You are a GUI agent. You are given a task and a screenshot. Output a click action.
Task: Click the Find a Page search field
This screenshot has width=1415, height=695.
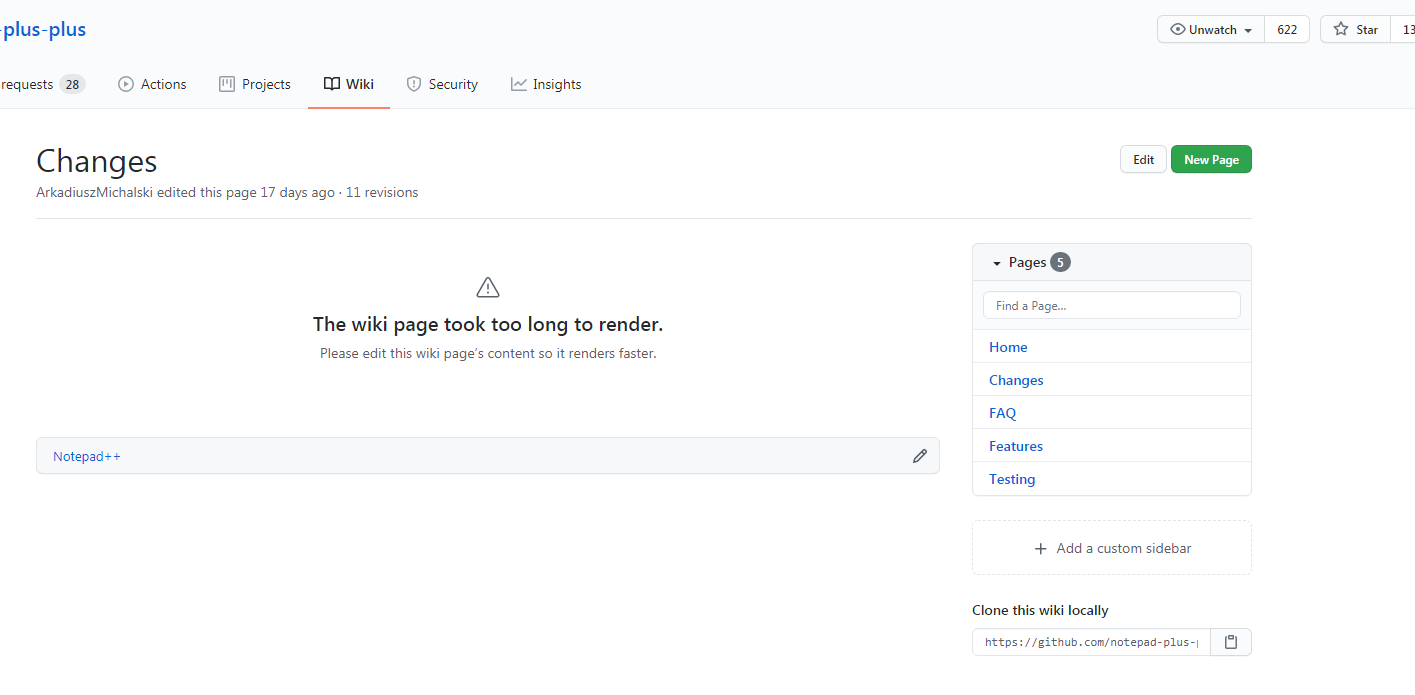(1111, 305)
